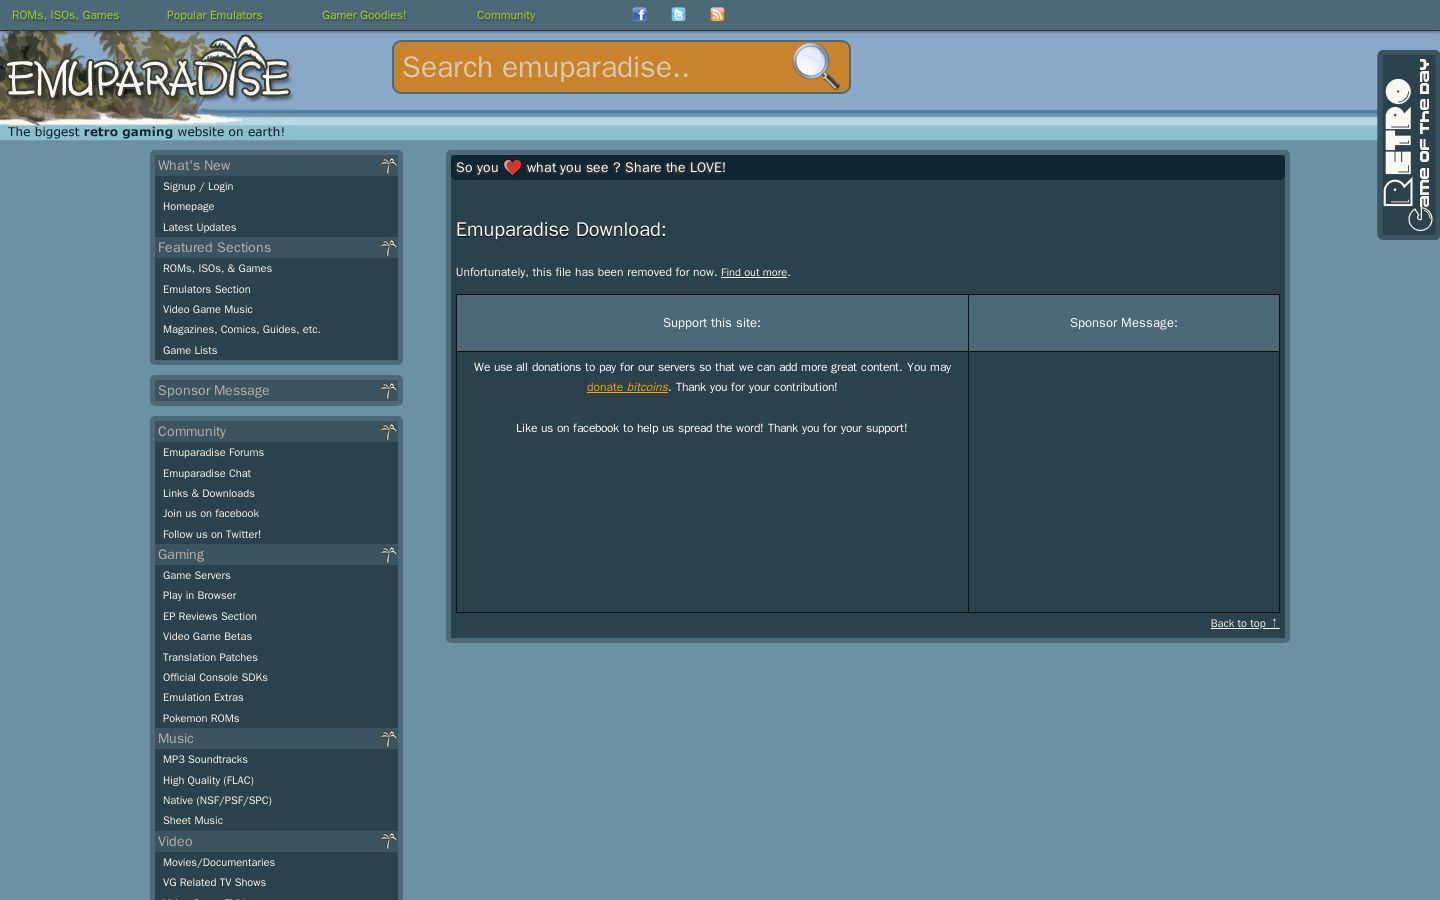Click the Emuparadise Download: heading

(561, 229)
